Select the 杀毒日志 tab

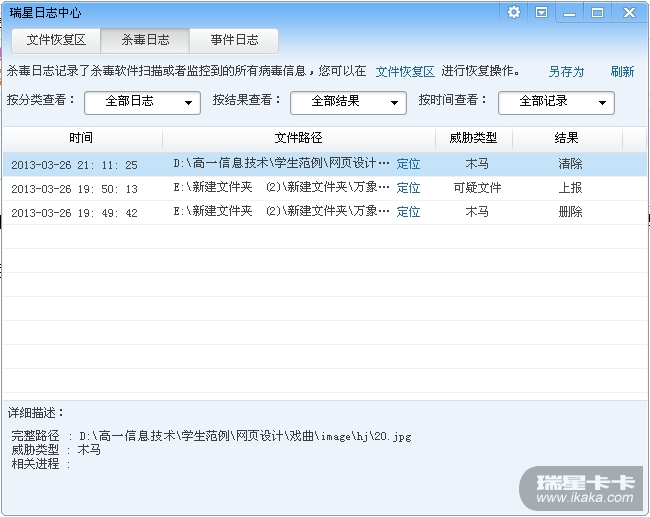145,40
